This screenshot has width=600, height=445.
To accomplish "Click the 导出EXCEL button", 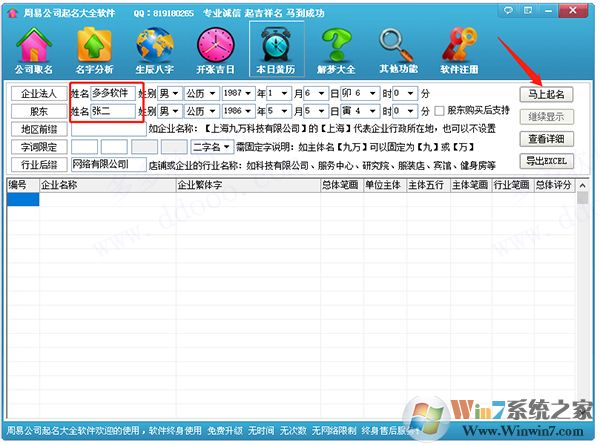I will pos(546,161).
